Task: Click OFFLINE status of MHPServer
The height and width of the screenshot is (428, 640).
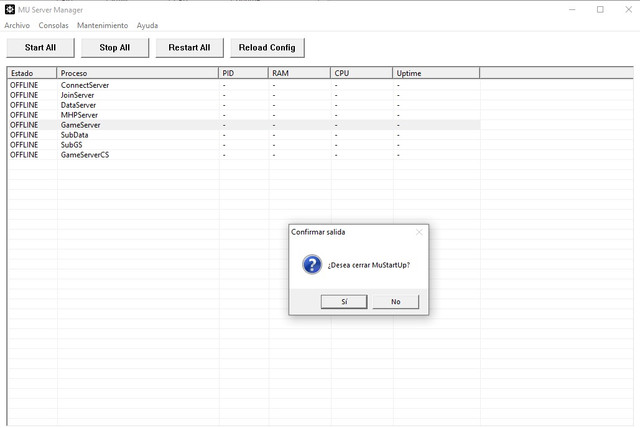Action: click(x=24, y=115)
